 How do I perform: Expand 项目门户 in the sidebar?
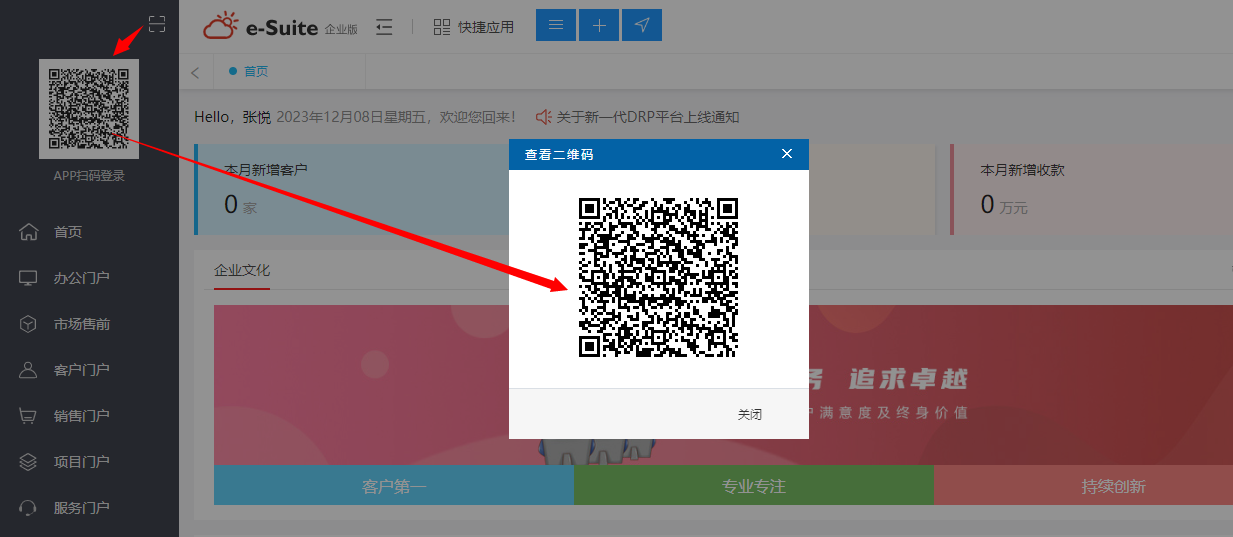coord(81,462)
